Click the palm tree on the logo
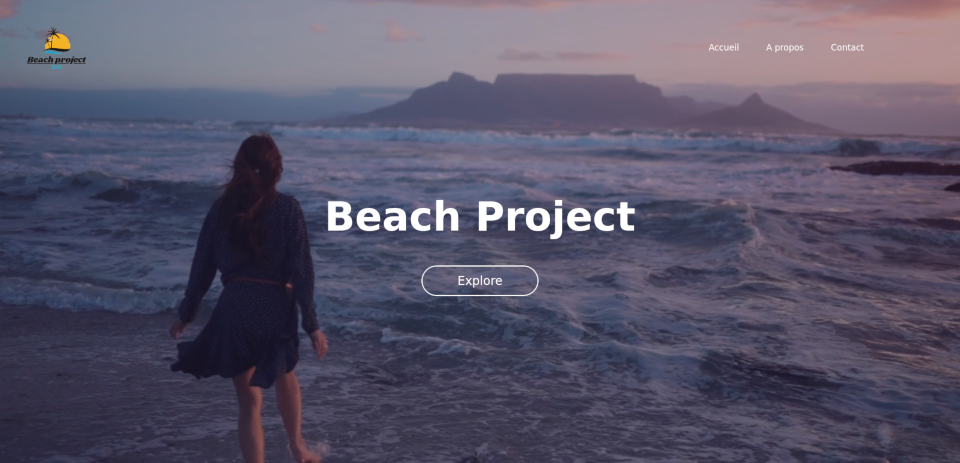This screenshot has height=463, width=960. (x=53, y=34)
